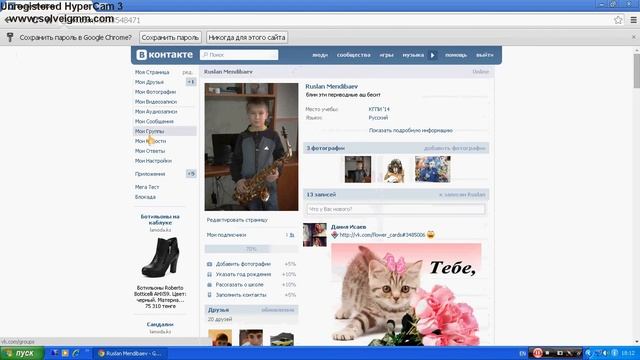Open Моя Страница in sidebar
The image size is (640, 360).
[x=152, y=72]
